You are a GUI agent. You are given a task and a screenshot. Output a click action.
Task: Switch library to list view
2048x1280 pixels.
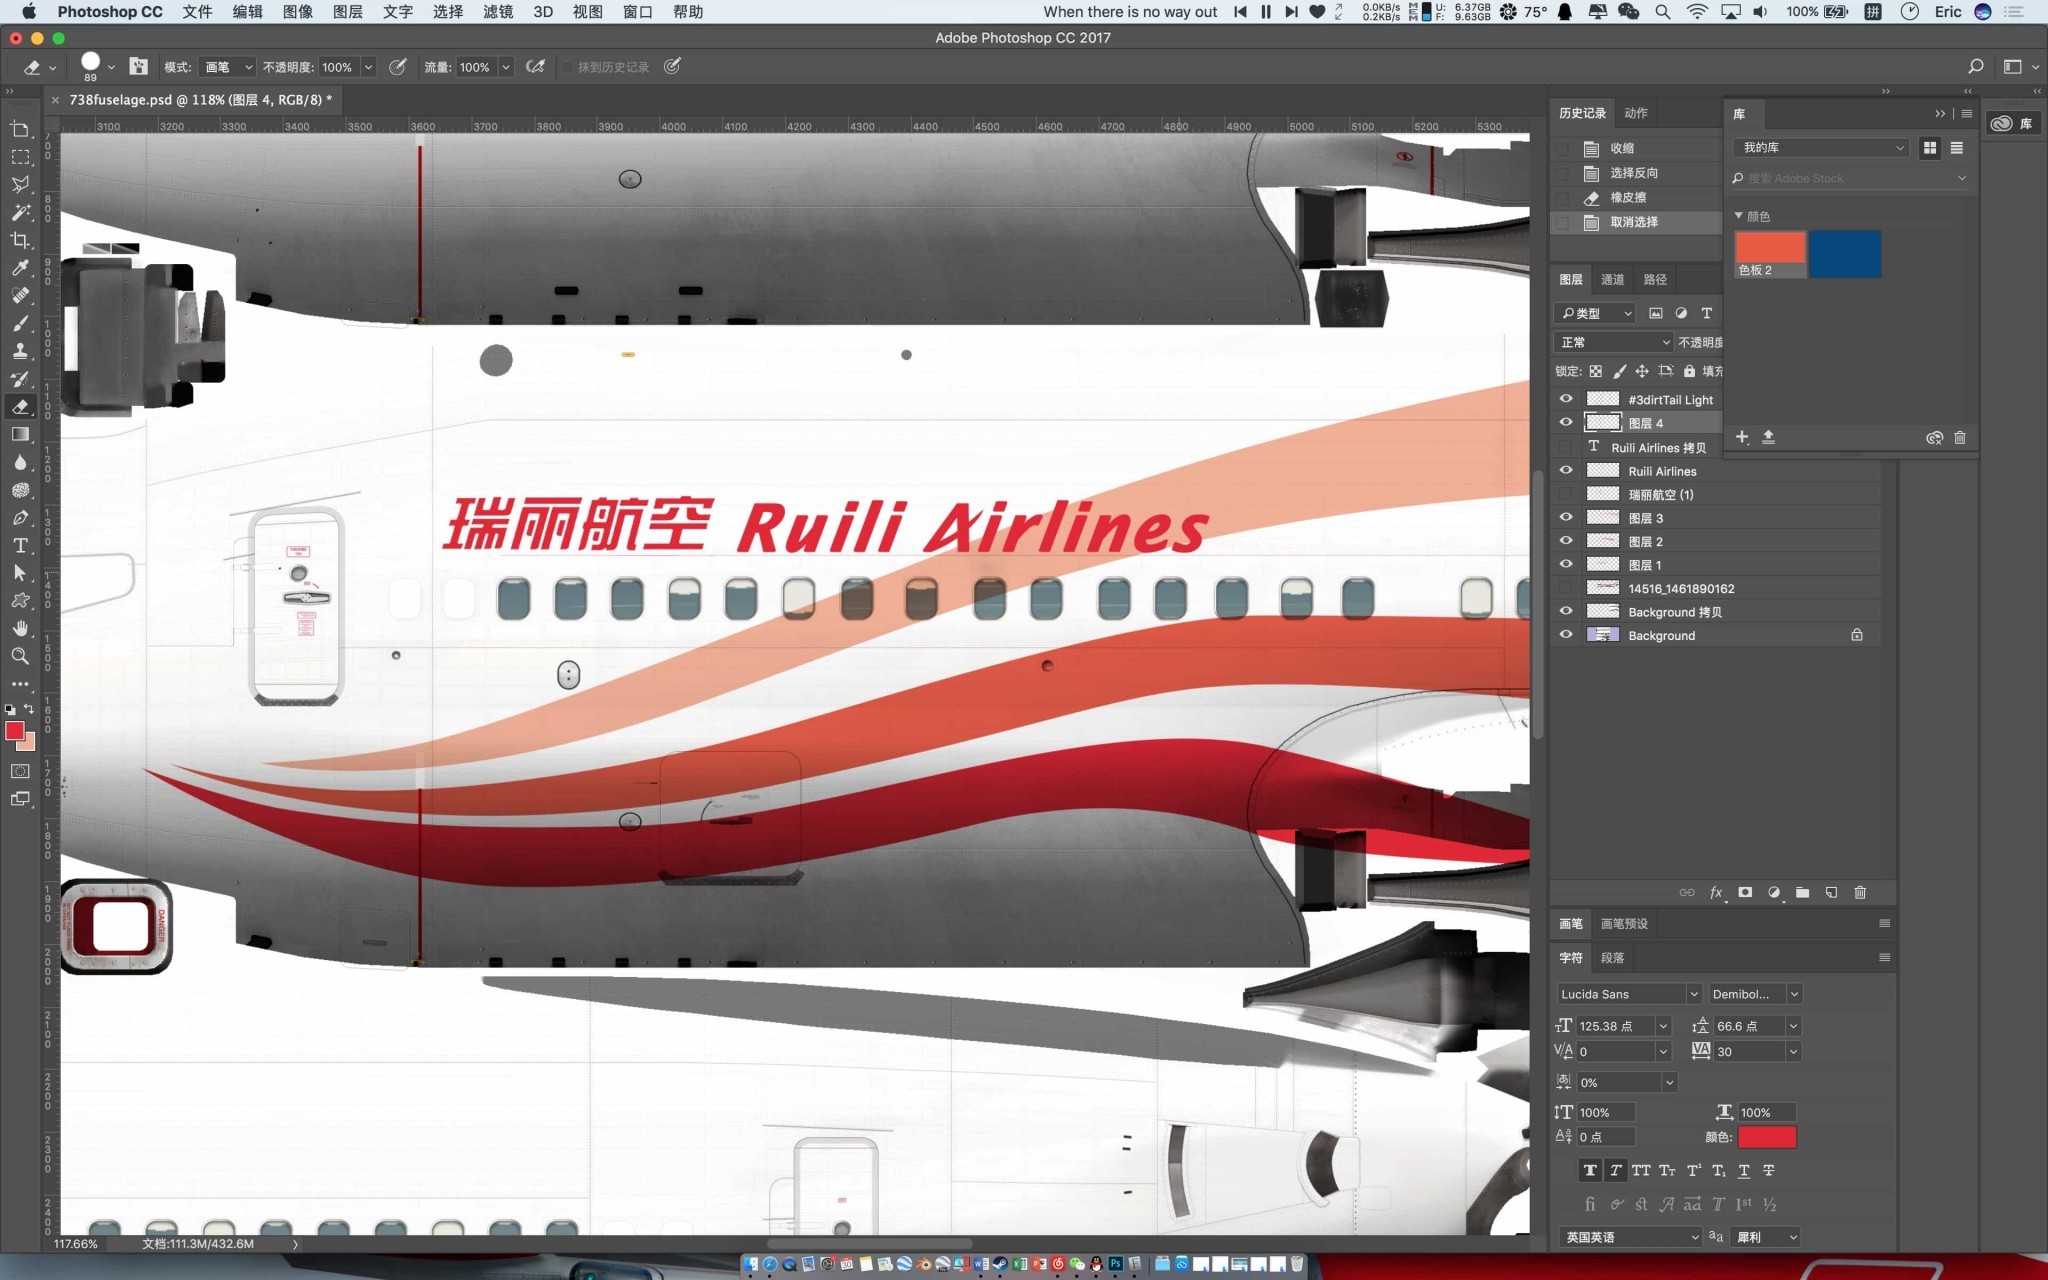[x=1957, y=148]
